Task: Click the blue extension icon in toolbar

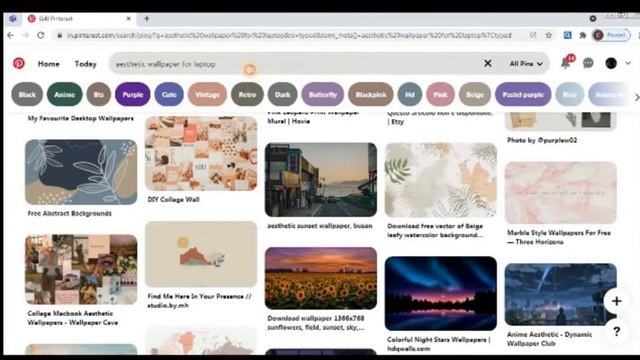Action: pyautogui.click(x=567, y=36)
